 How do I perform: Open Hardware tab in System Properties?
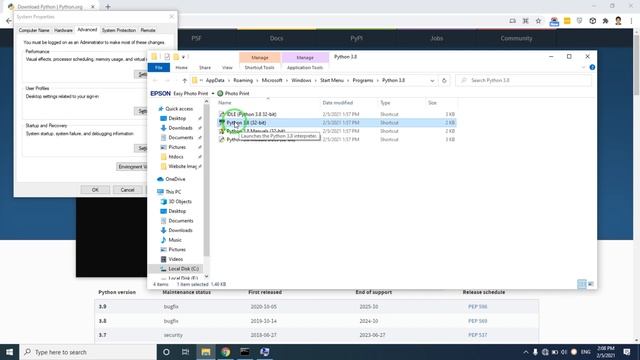click(x=63, y=30)
